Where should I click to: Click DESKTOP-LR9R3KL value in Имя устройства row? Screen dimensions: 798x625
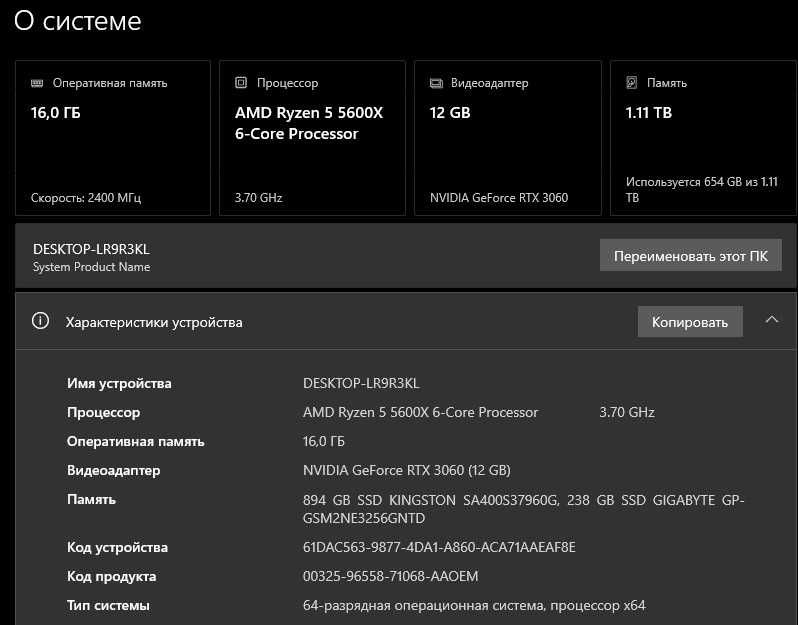[361, 383]
